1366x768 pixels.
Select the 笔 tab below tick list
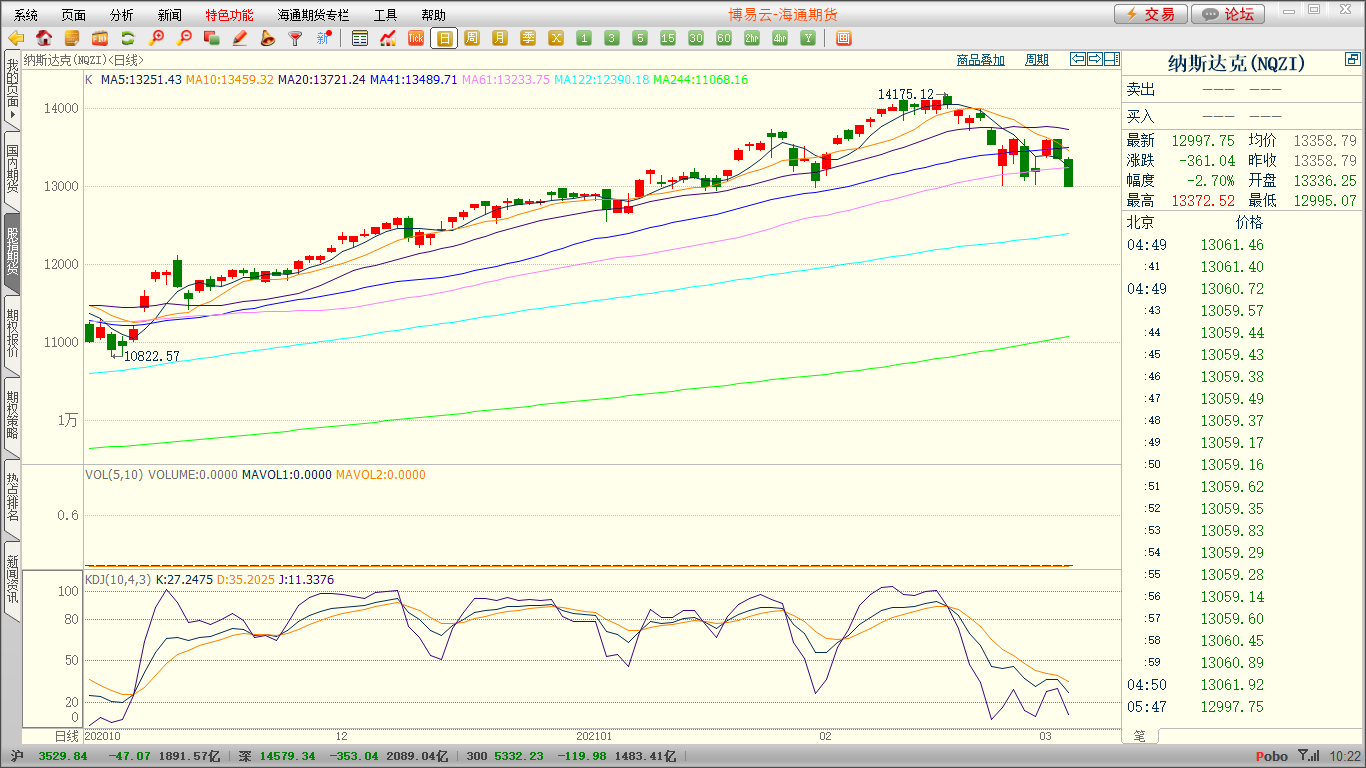coord(1140,736)
